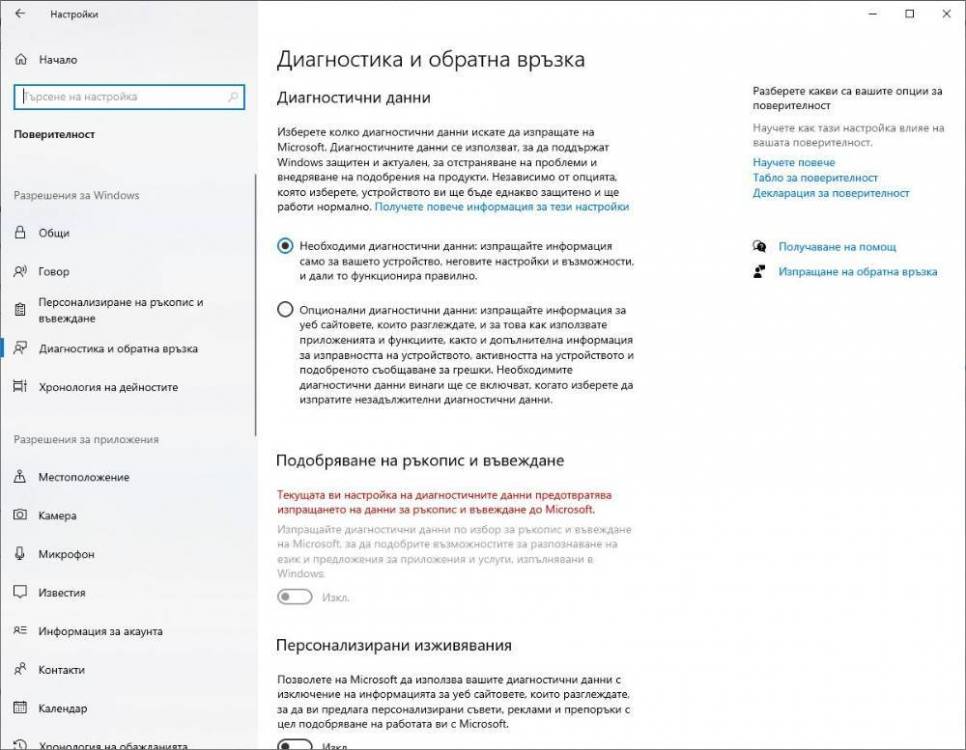
Task: Click the contacts icon beside Контакти
Action: click(20, 669)
